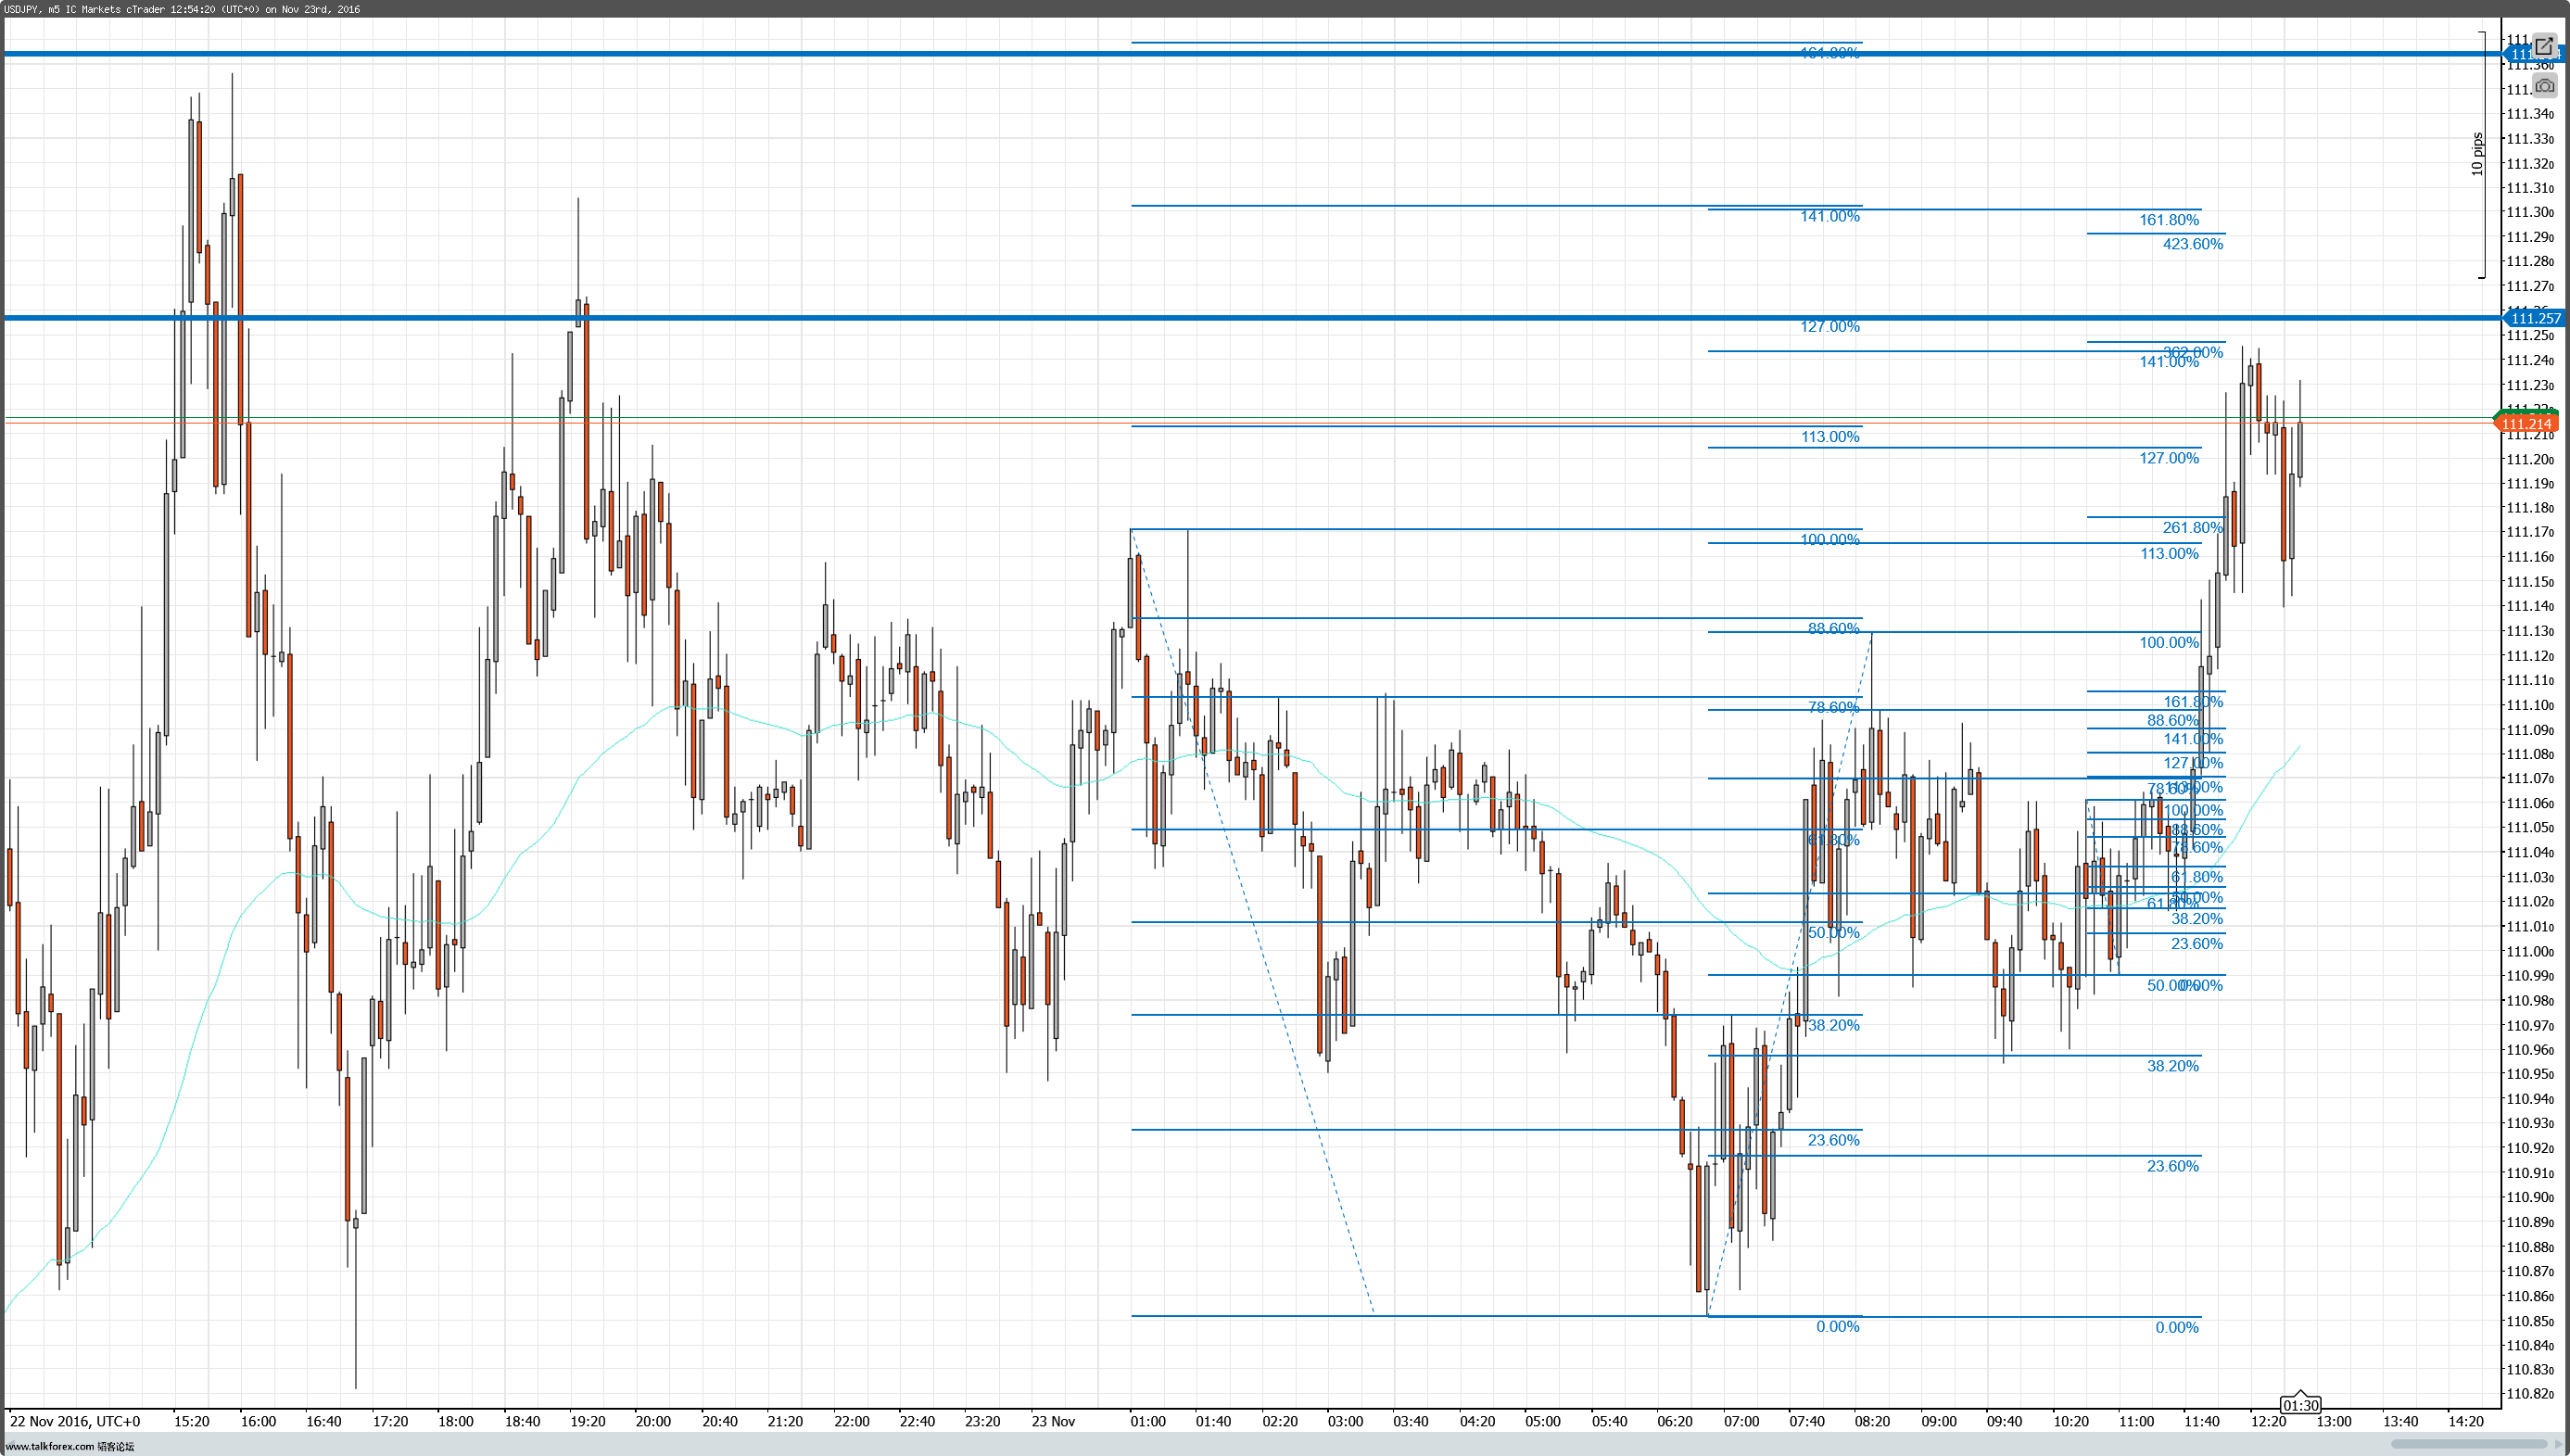2570x1456 pixels.
Task: Click the 20:00 time axis label
Action: (653, 1421)
